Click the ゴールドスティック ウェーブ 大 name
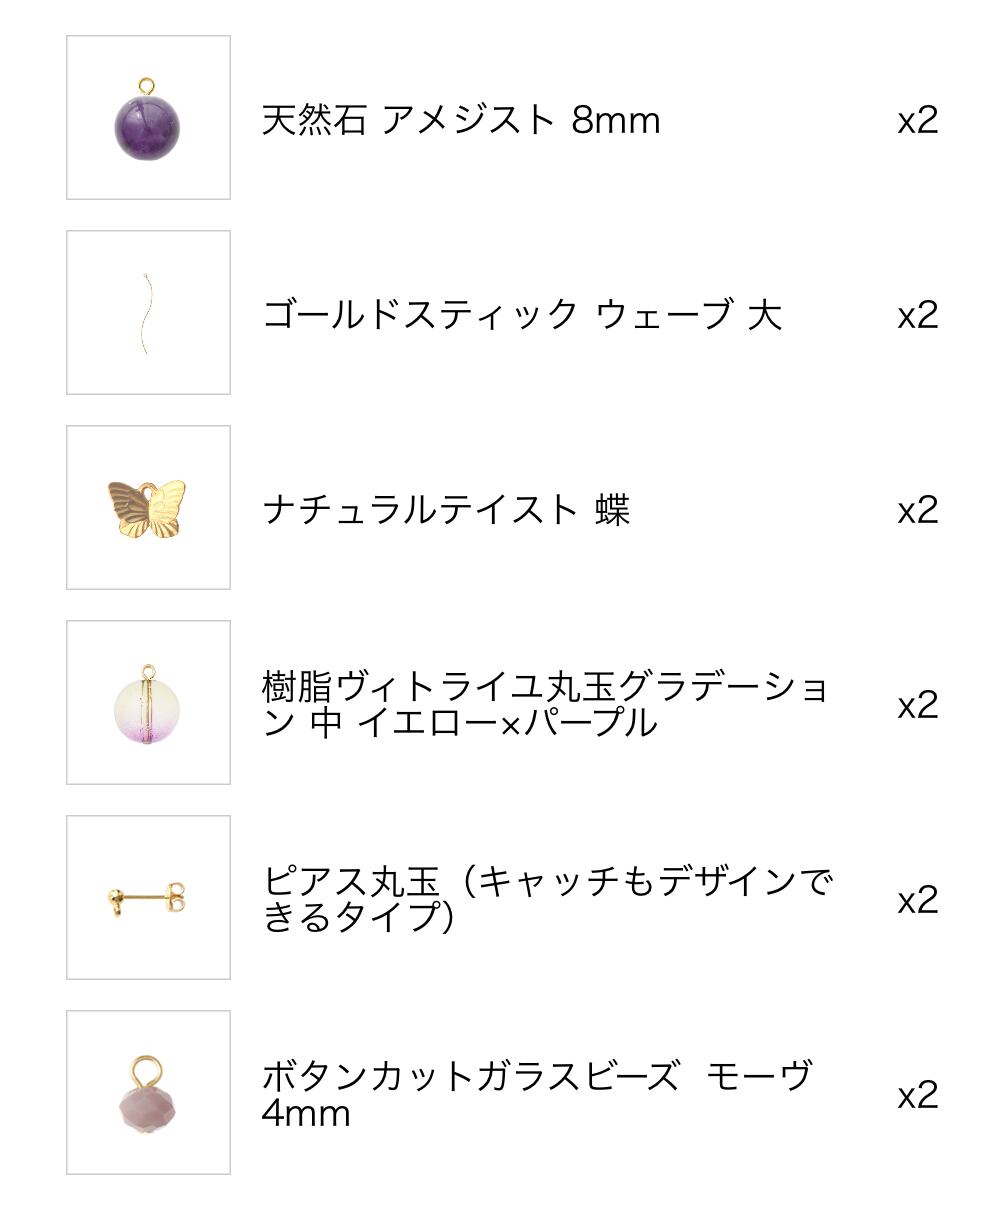This screenshot has width=1005, height=1207. (x=521, y=315)
